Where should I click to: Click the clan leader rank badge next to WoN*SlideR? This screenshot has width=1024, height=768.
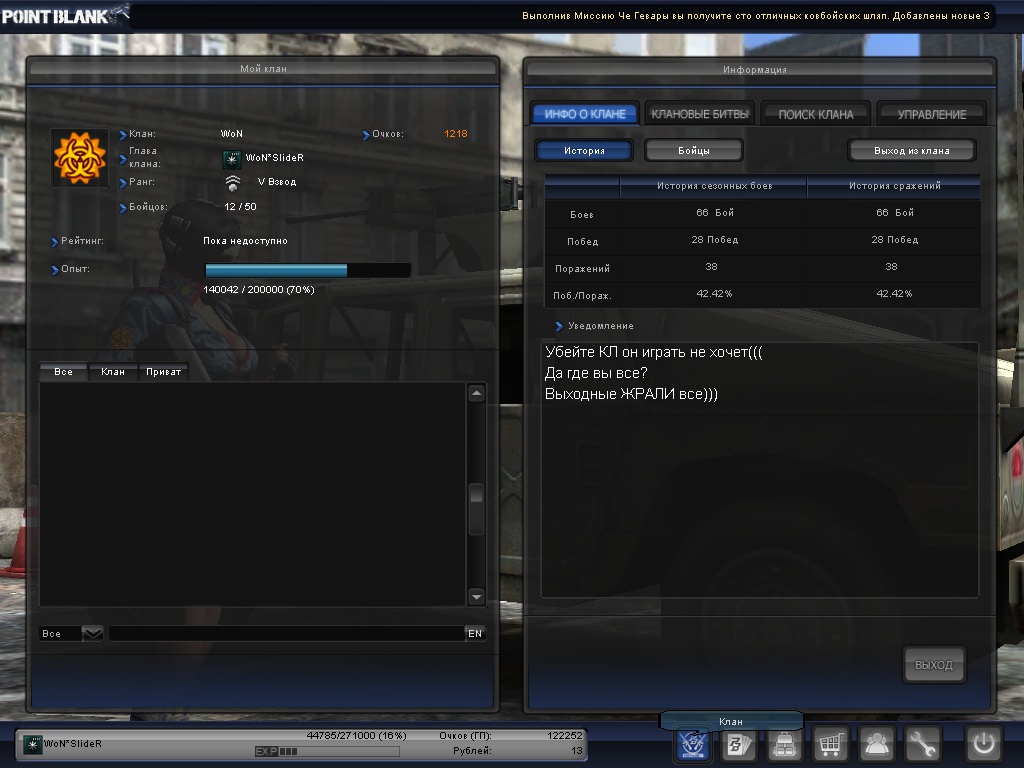pyautogui.click(x=231, y=159)
